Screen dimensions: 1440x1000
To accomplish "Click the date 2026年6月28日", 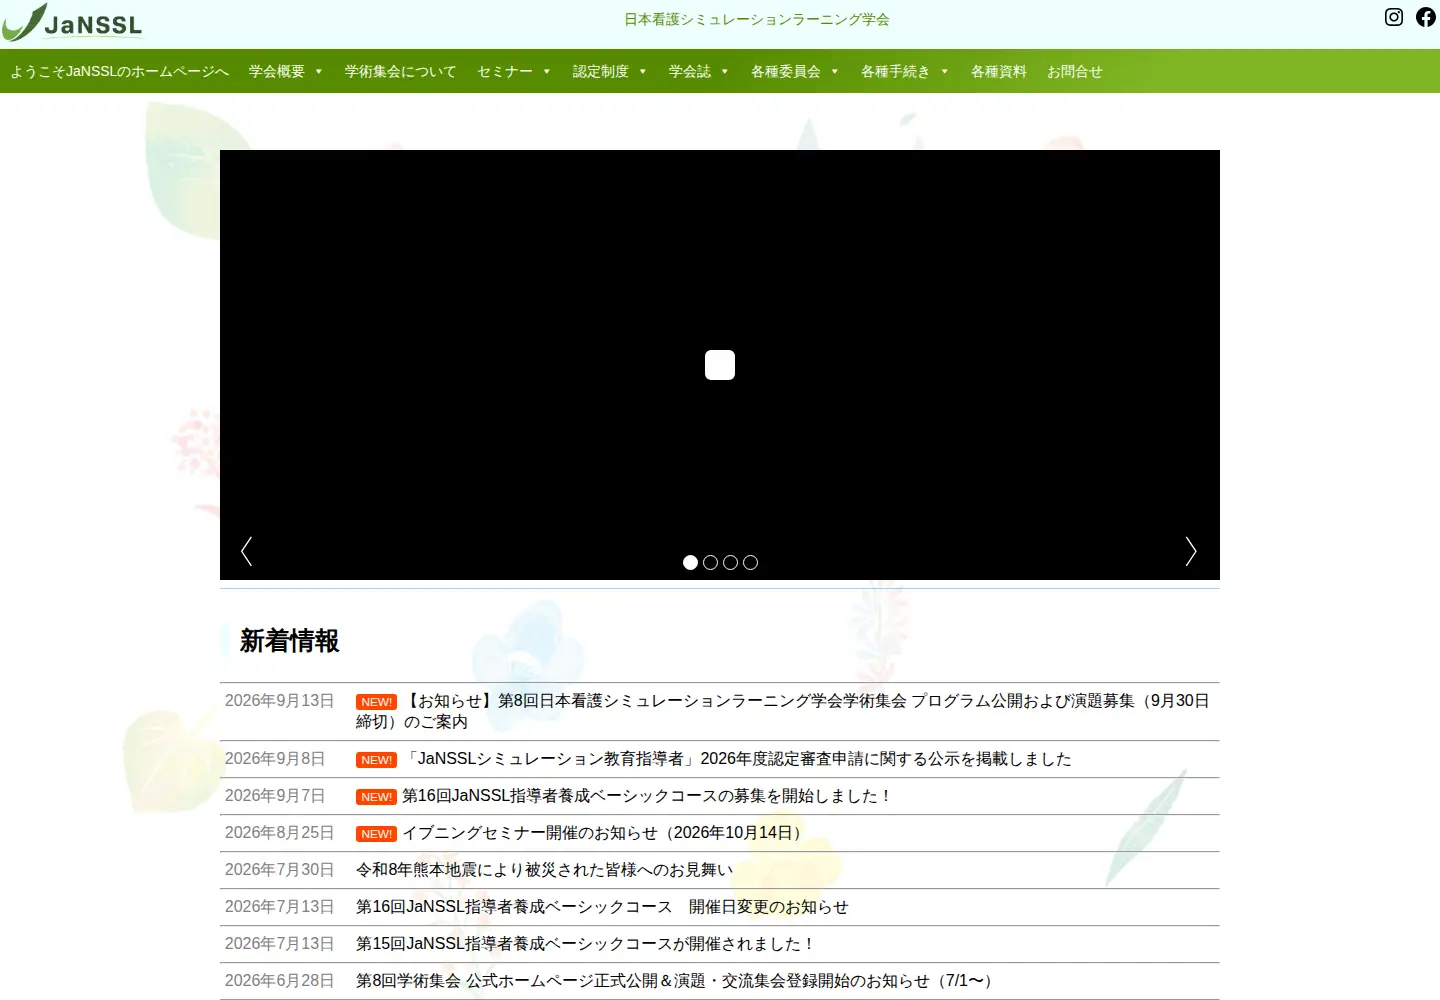I will pyautogui.click(x=279, y=981).
